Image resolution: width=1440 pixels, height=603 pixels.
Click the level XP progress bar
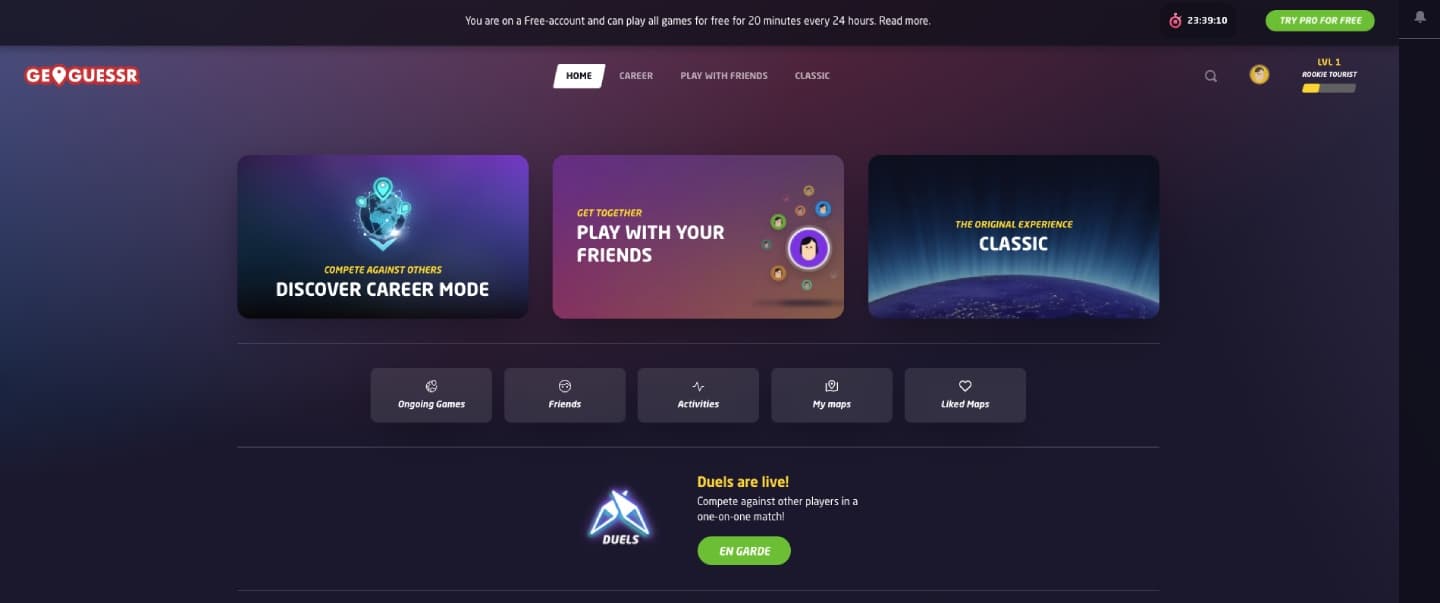coord(1329,88)
